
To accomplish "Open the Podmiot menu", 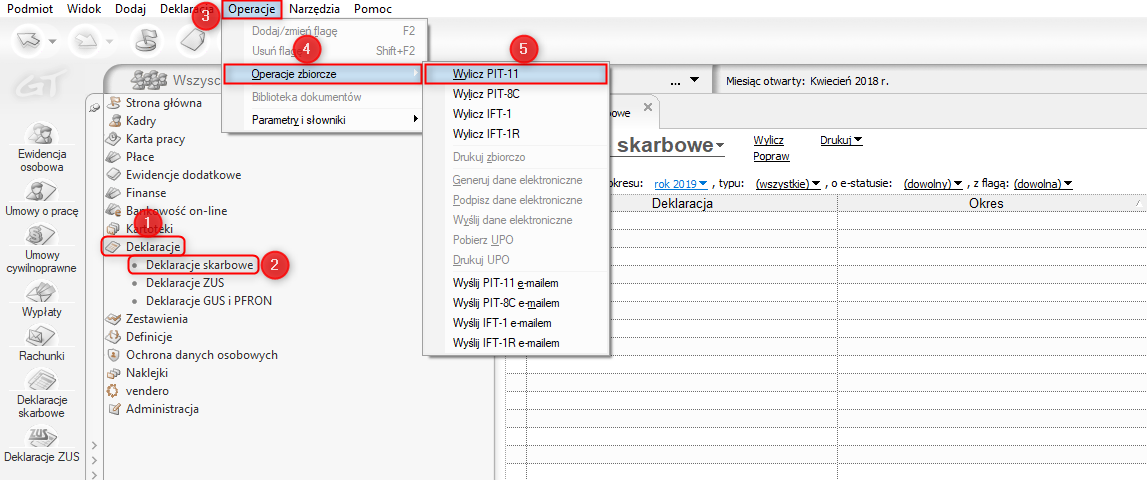I will (x=29, y=10).
